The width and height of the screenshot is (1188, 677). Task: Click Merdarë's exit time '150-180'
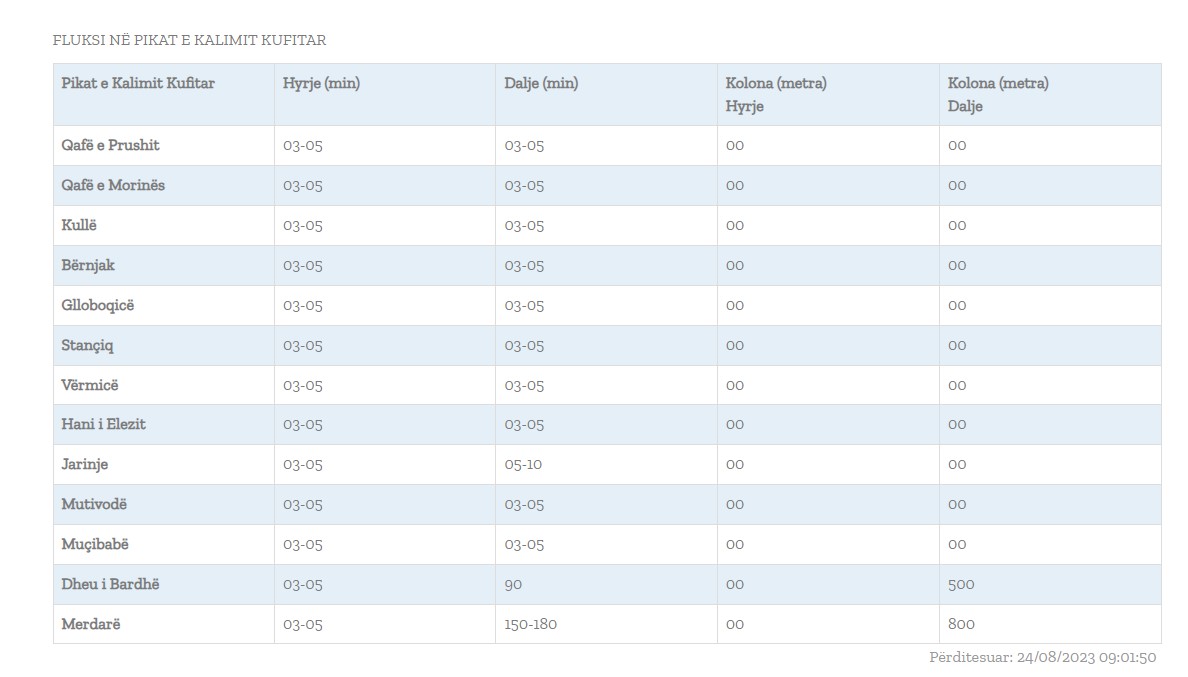tap(530, 625)
